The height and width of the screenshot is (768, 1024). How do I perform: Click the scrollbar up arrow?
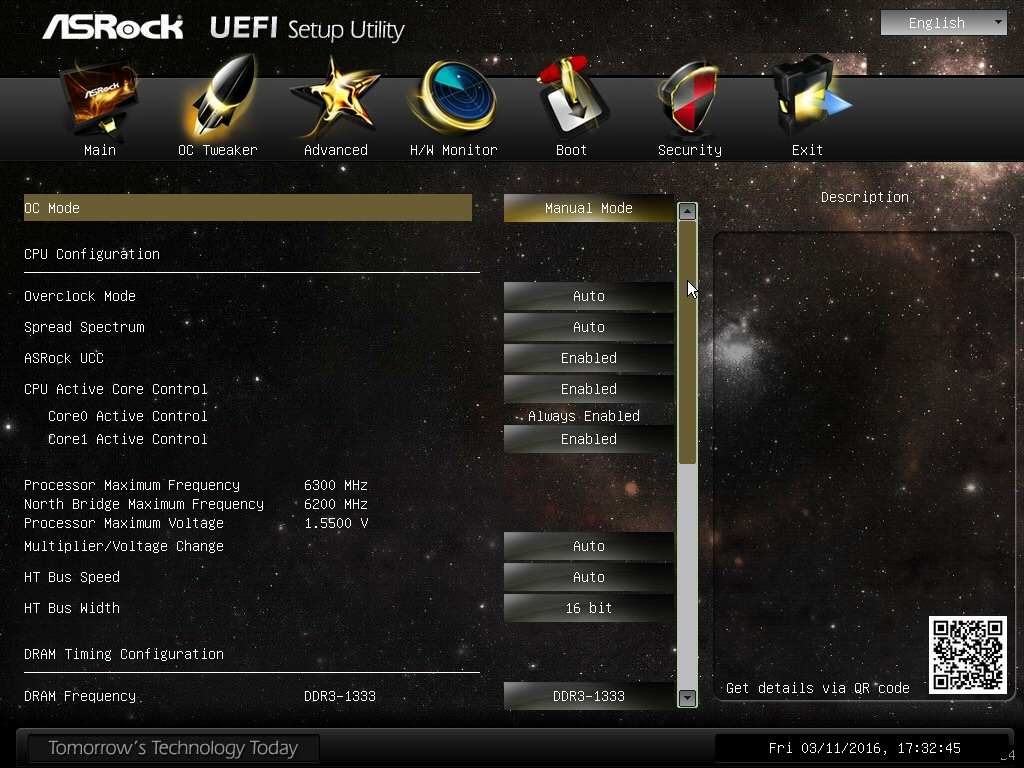(x=687, y=212)
